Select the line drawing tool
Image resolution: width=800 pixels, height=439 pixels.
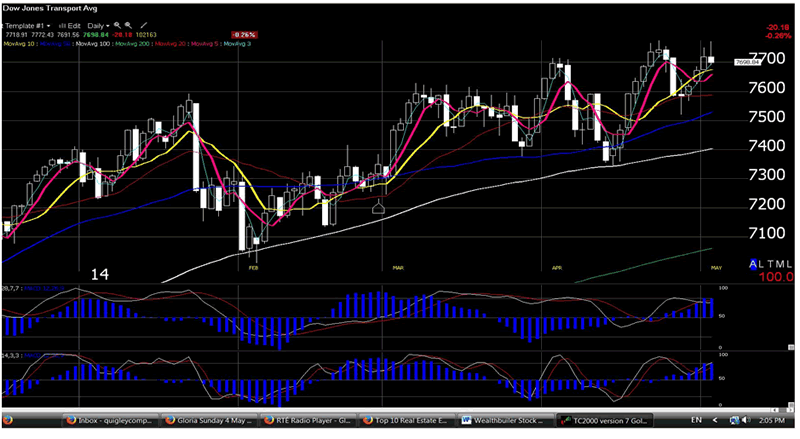[145, 23]
